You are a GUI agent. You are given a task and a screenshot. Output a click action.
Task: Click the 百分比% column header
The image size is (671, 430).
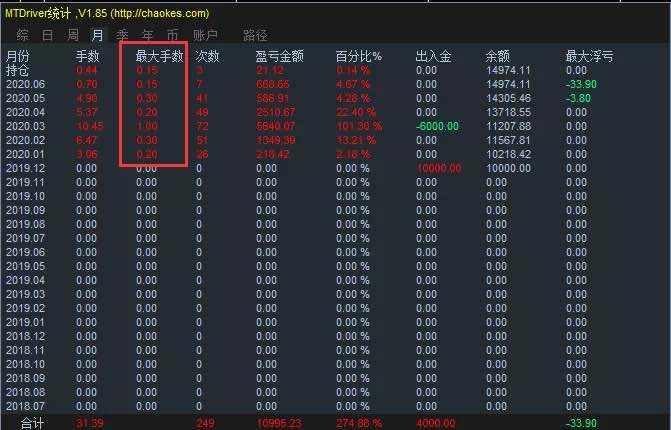(359, 56)
